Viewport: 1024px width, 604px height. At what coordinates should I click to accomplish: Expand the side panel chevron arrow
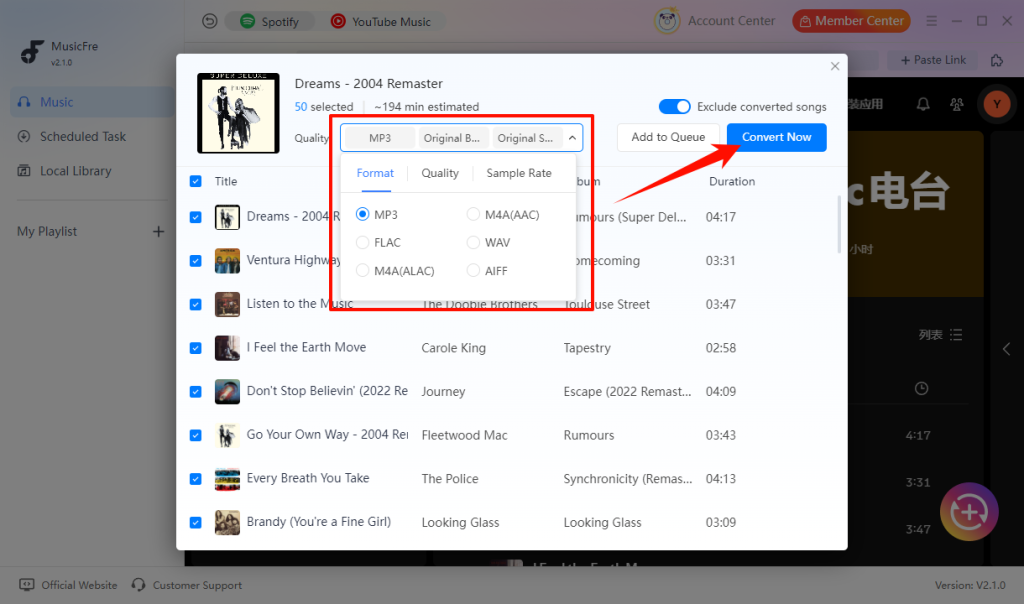click(x=1006, y=349)
